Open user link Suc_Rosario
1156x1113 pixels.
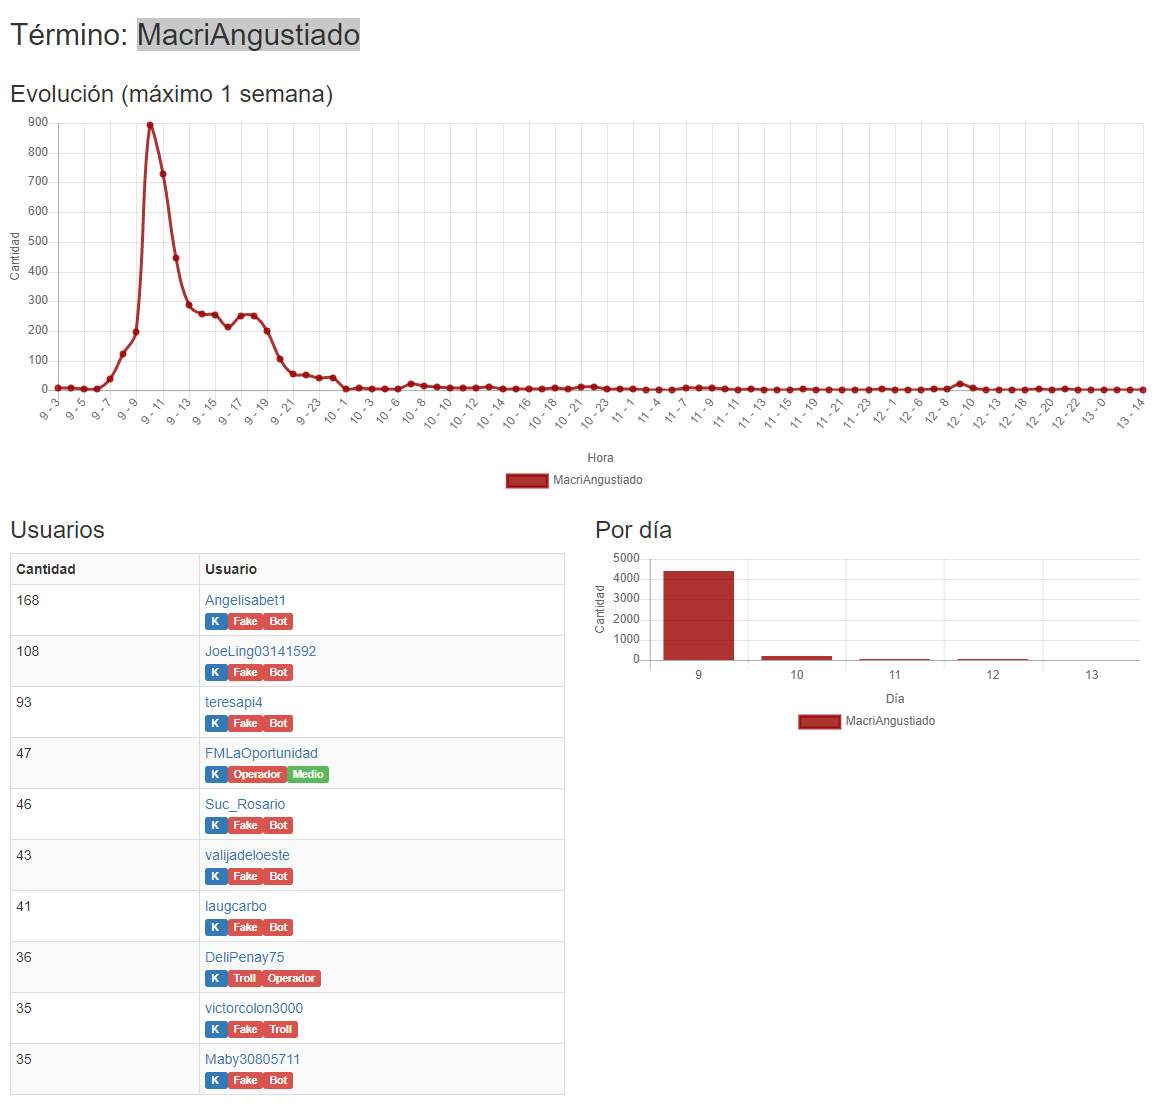tap(245, 803)
